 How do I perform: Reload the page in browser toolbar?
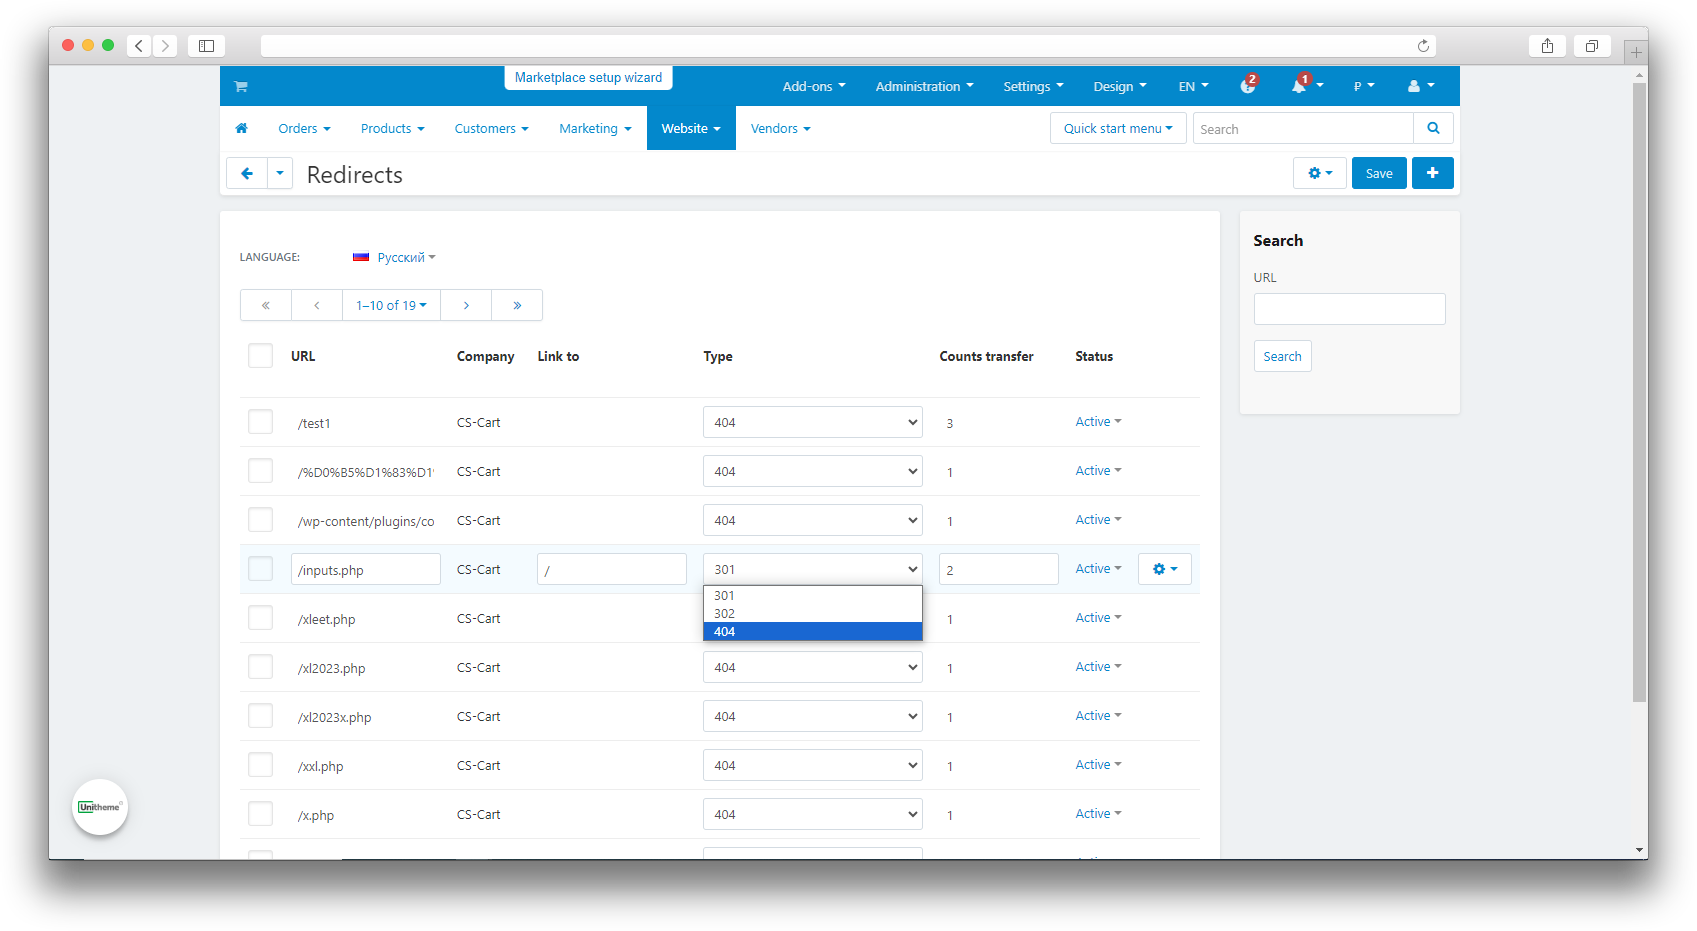coord(1423,46)
